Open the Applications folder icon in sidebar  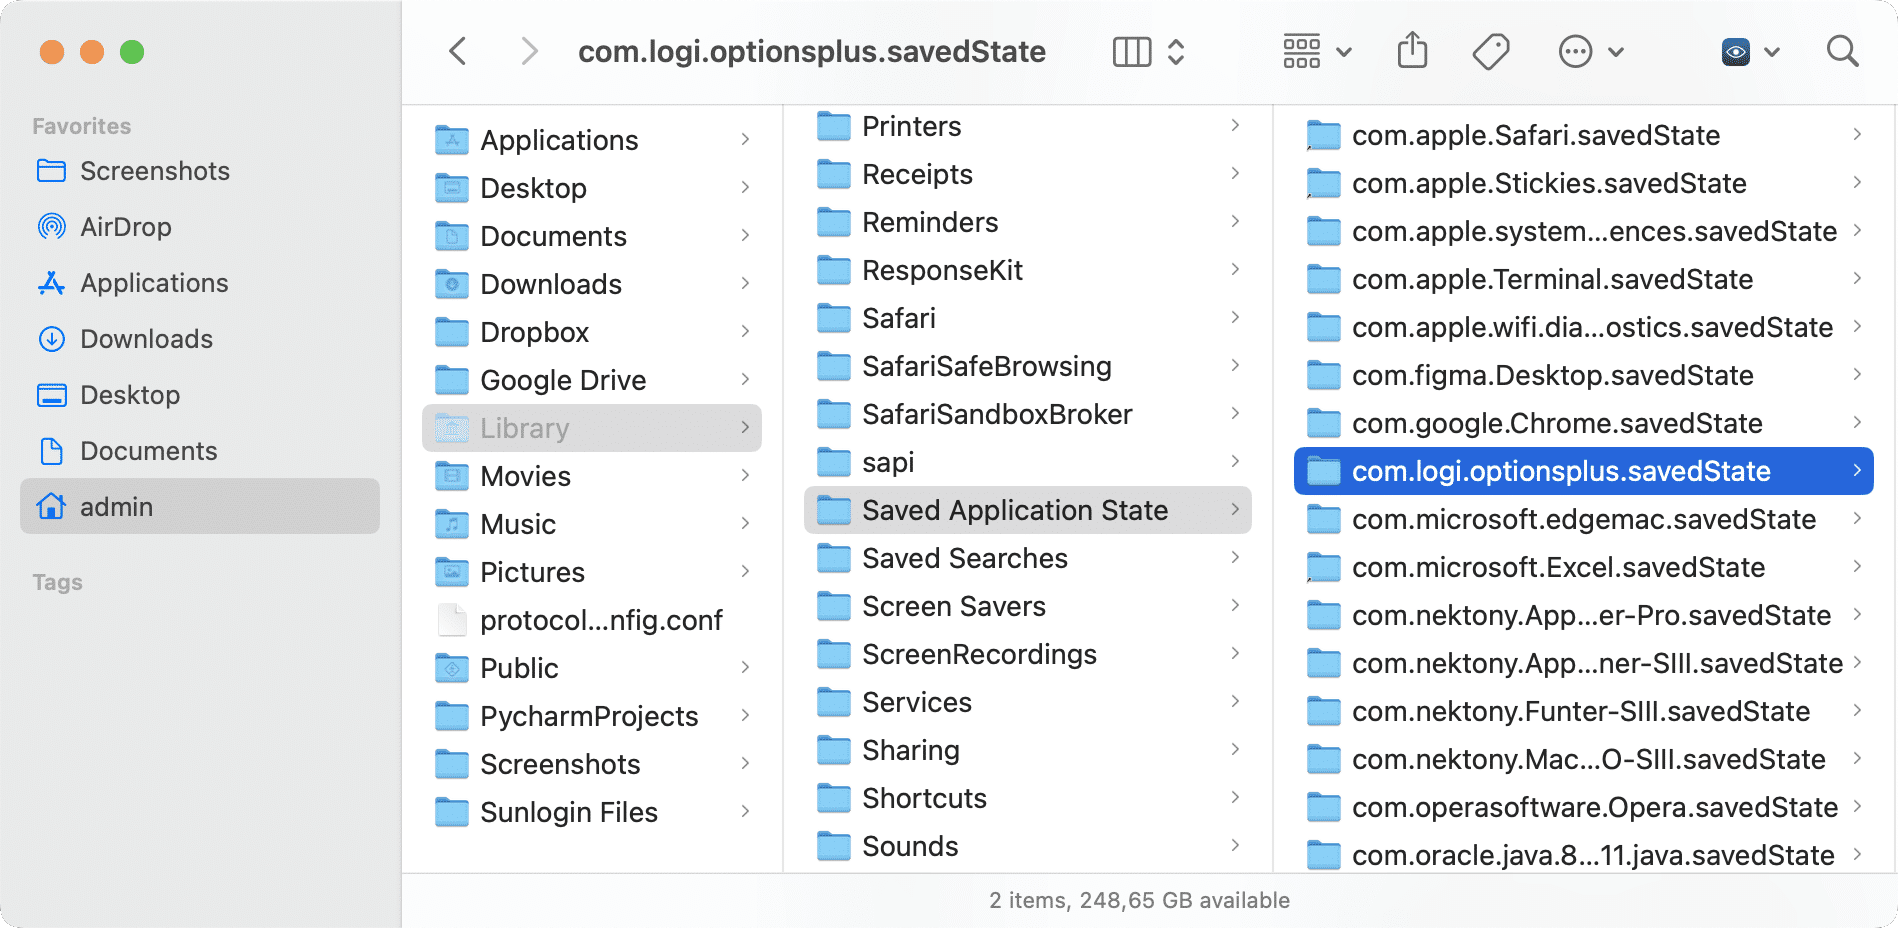52,283
